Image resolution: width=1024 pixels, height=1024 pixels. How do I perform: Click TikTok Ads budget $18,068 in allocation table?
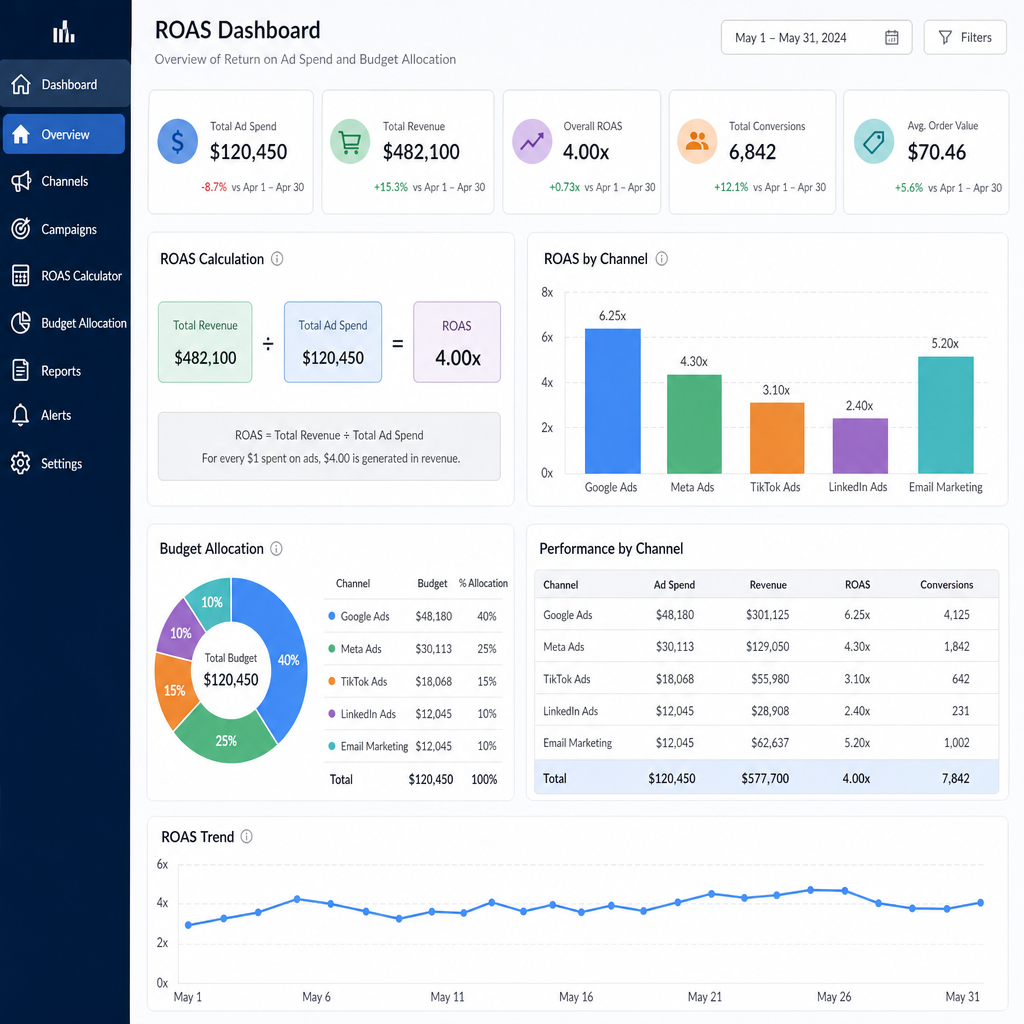coord(434,682)
